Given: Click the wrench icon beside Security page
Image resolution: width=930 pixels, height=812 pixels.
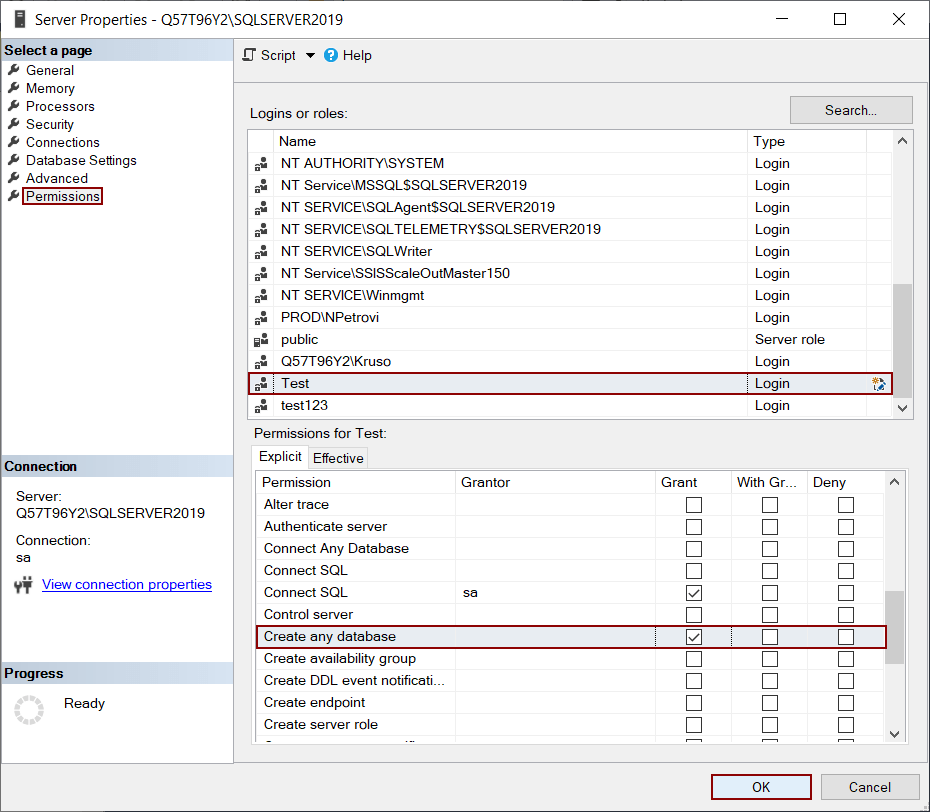Looking at the screenshot, I should pos(16,124).
